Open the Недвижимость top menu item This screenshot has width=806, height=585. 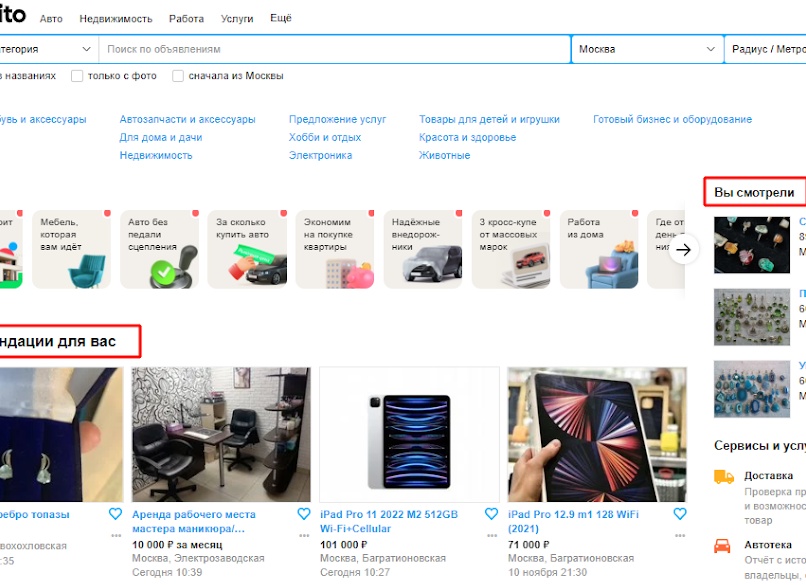[x=116, y=19]
